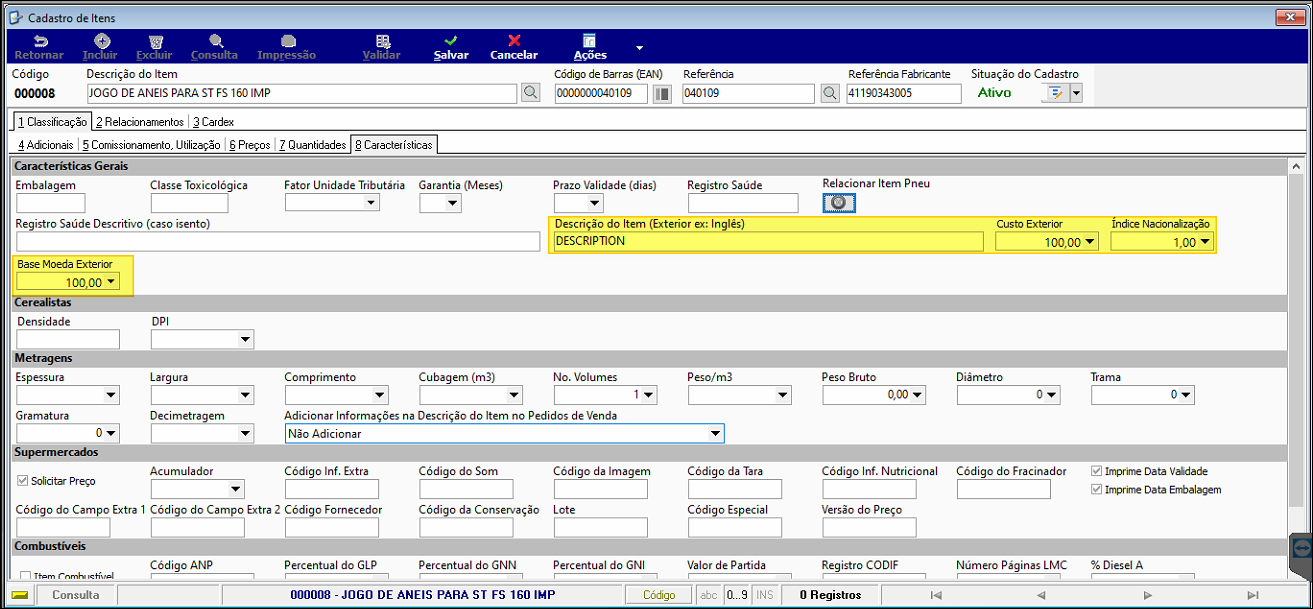Screen dimensions: 1313x609
Task: Open the 6 Preços subtab
Action: (x=249, y=145)
